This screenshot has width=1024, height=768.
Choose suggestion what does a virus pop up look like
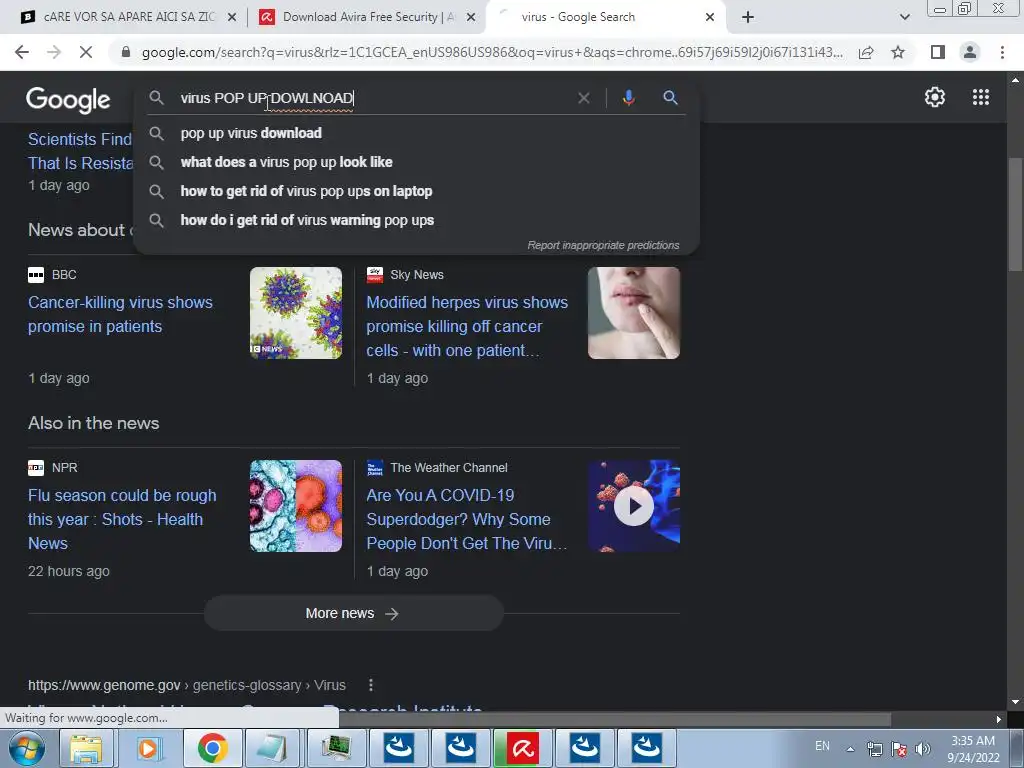[x=416, y=162]
